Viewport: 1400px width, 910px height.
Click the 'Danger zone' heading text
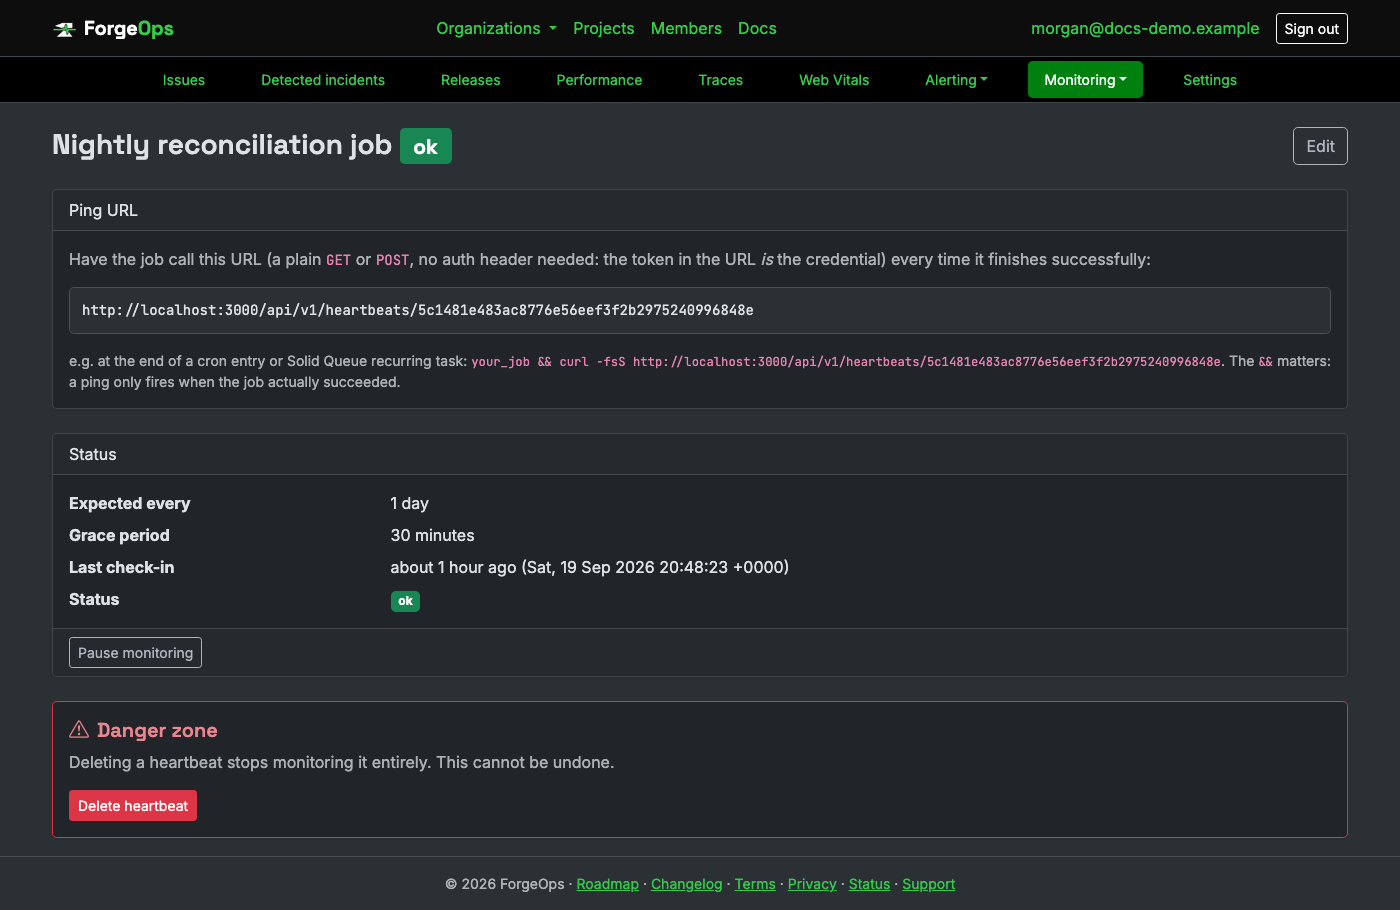pos(157,730)
